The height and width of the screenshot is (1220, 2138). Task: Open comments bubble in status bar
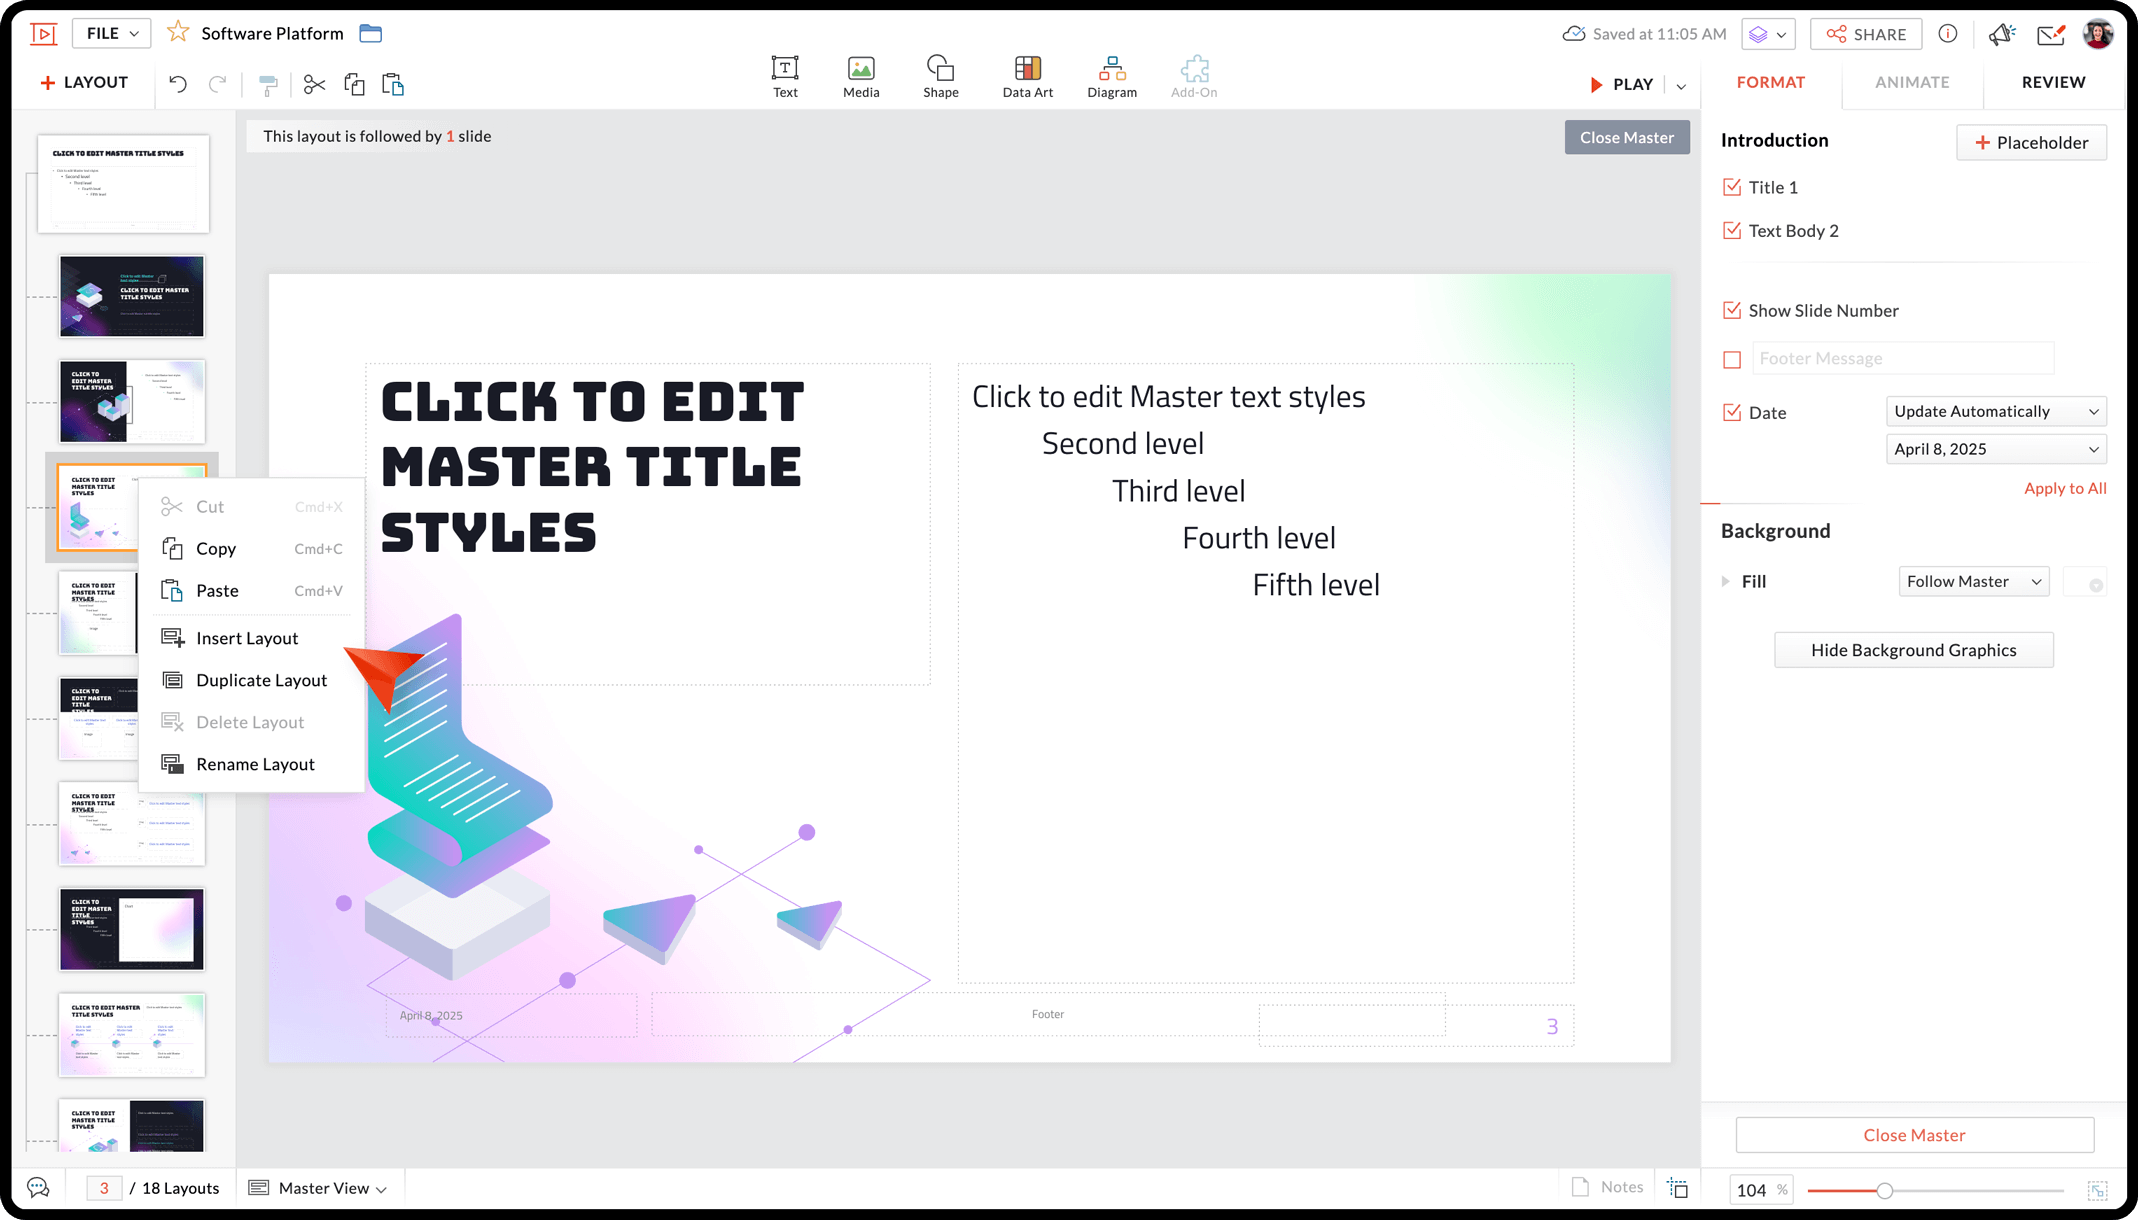click(38, 1187)
